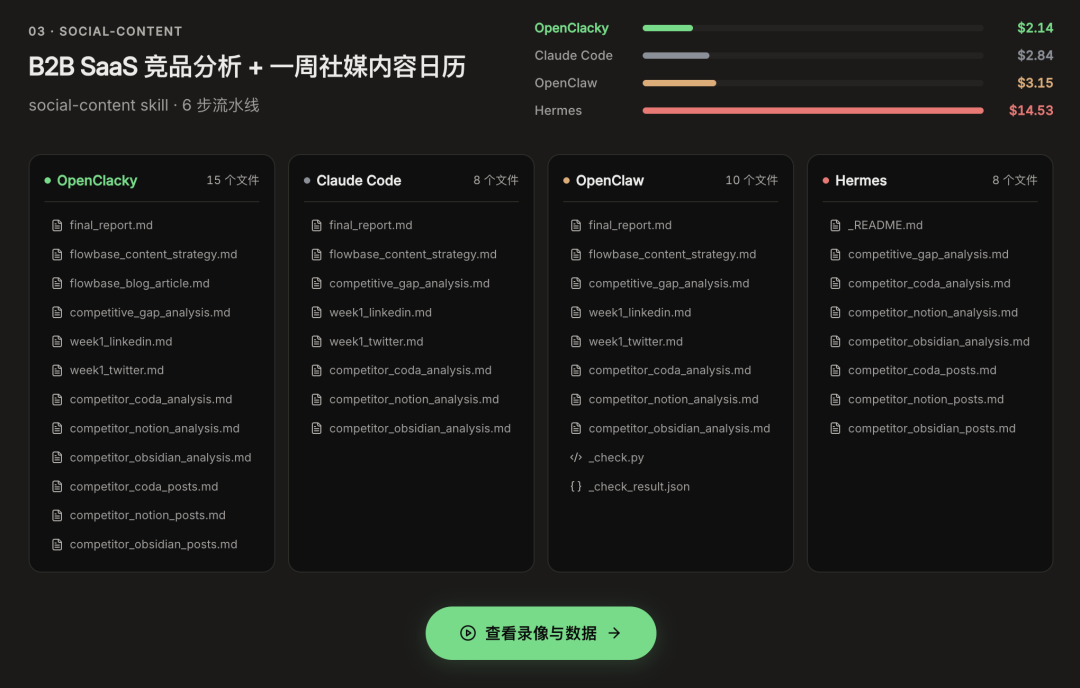Click the Hermes card's competitor_notion_analysis.md file icon
1080x688 pixels.
click(x=835, y=313)
